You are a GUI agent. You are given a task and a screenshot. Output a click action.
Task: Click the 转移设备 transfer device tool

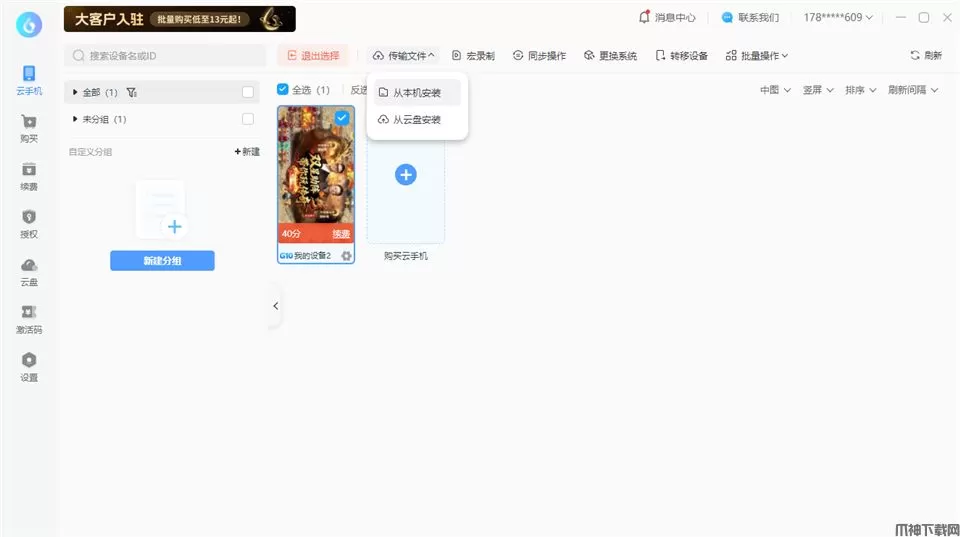(681, 56)
